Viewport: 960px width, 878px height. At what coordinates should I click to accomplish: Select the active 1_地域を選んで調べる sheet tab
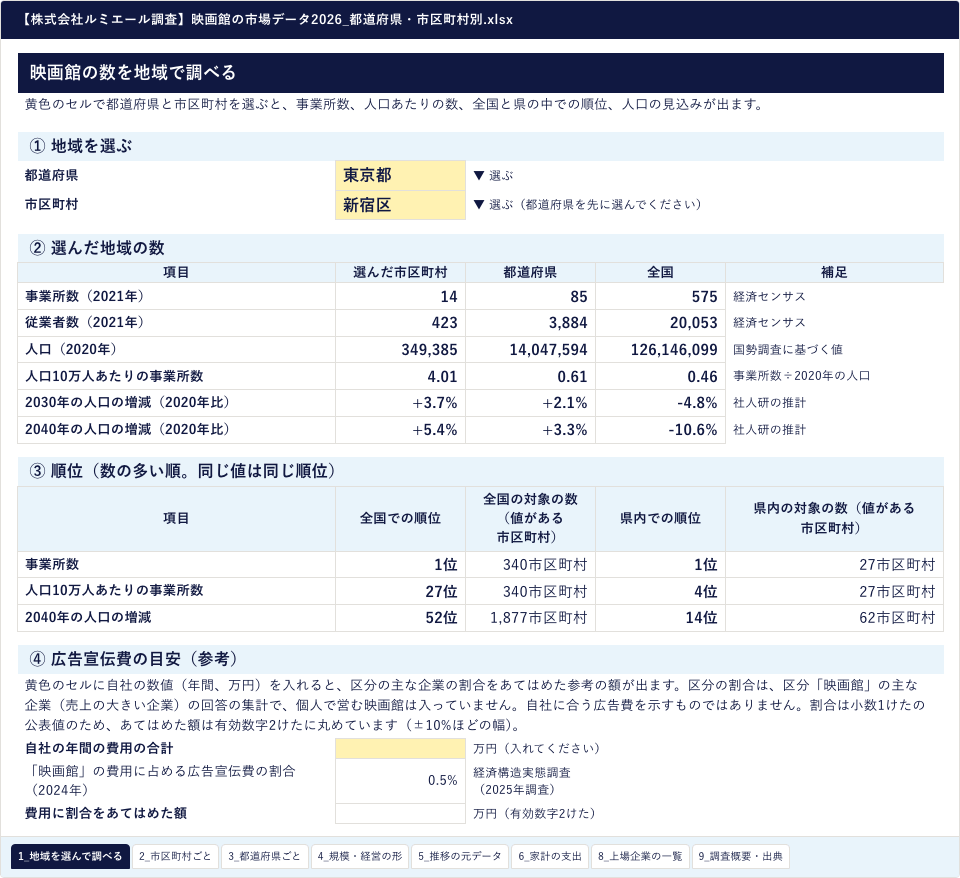pyautogui.click(x=70, y=856)
